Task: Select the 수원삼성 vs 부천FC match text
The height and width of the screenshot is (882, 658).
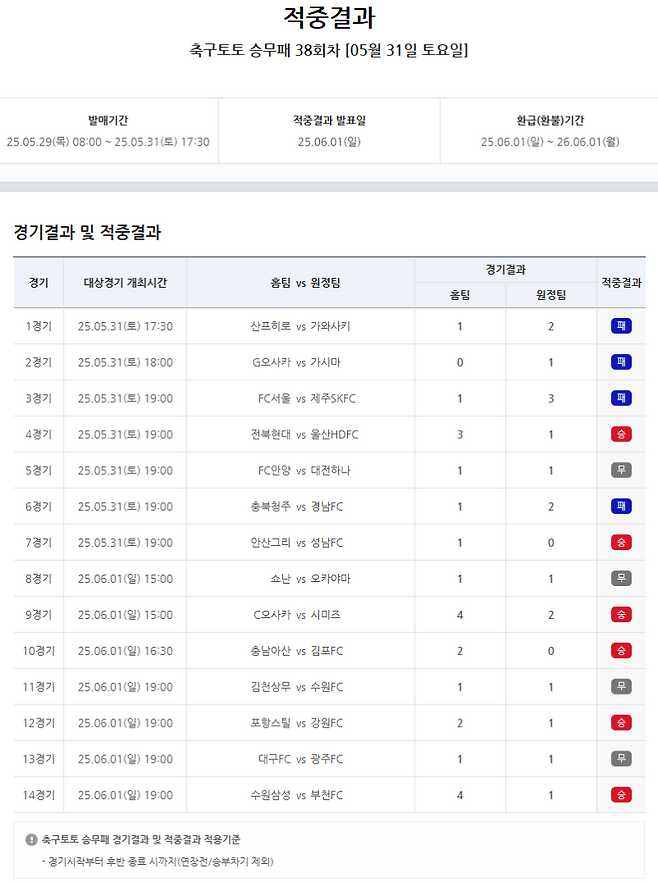Action: click(x=296, y=795)
